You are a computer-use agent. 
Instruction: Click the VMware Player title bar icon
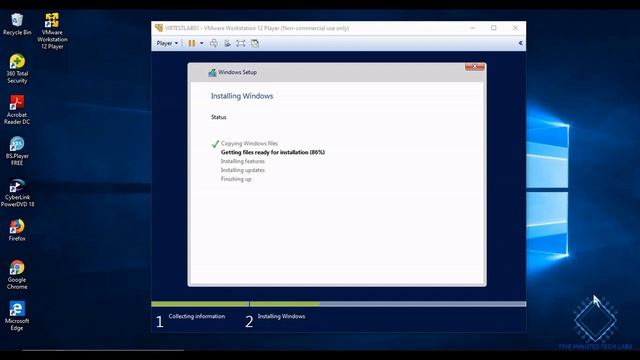point(159,28)
